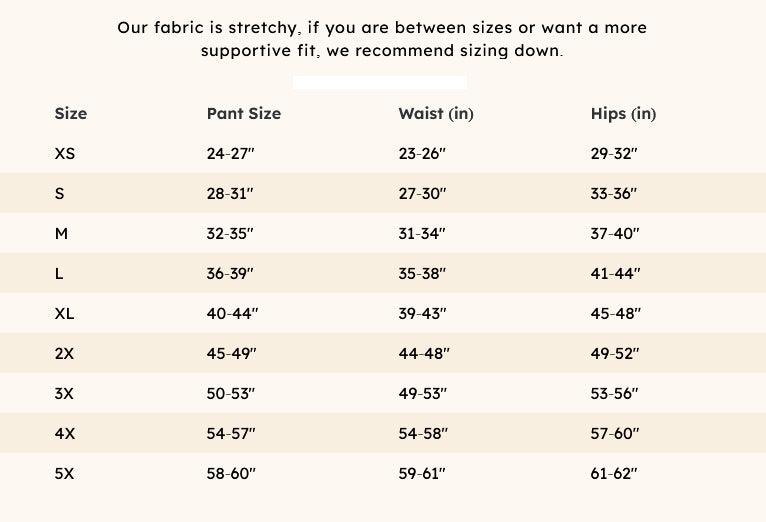Click the stretchy fabric sizing recommendation text

(382, 38)
